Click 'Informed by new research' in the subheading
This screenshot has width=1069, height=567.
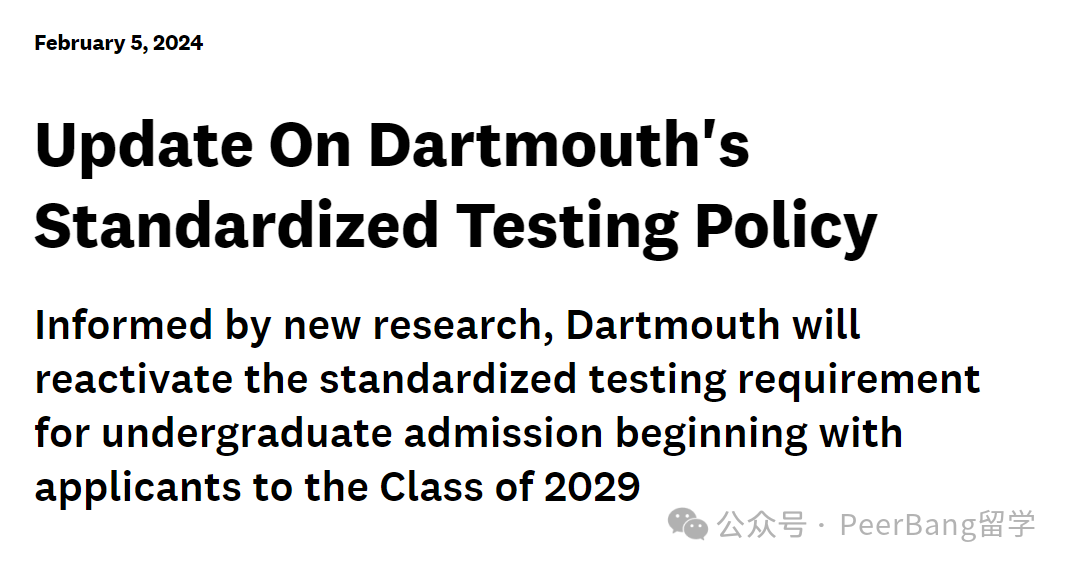tap(294, 325)
